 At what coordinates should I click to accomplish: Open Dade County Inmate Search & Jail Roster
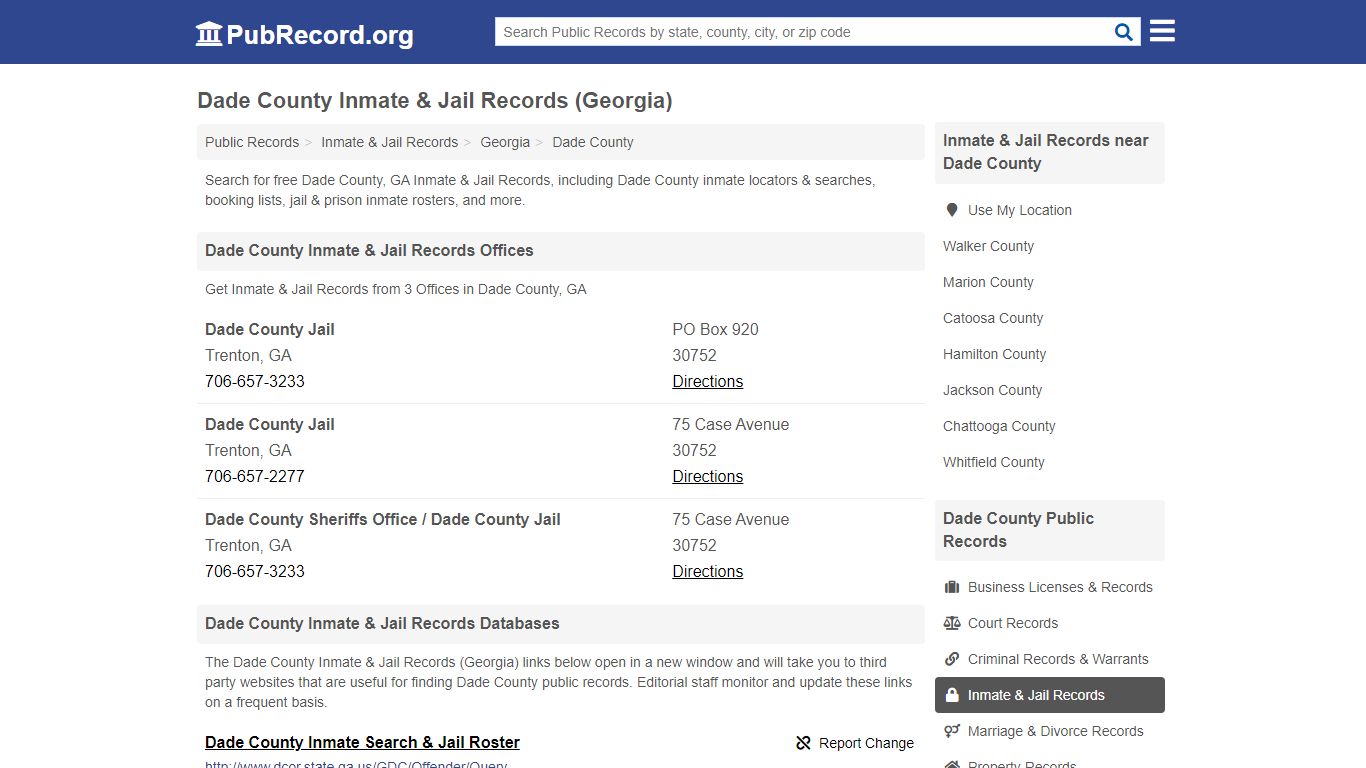(x=362, y=742)
